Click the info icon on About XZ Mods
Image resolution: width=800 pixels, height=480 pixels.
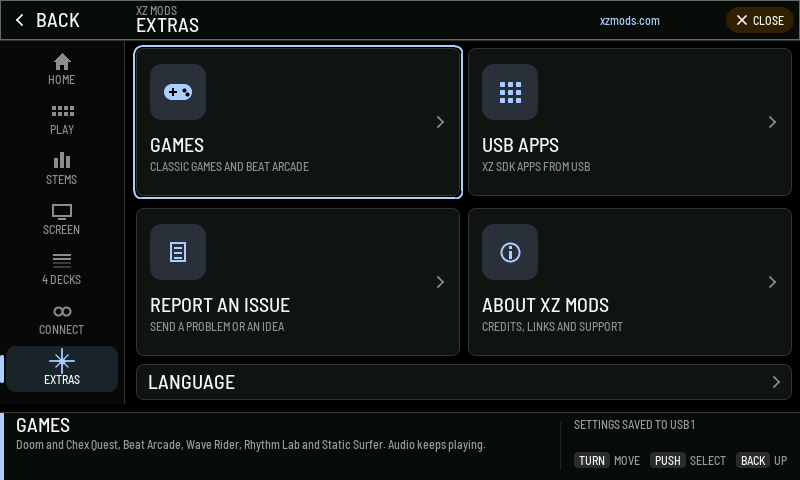point(510,252)
